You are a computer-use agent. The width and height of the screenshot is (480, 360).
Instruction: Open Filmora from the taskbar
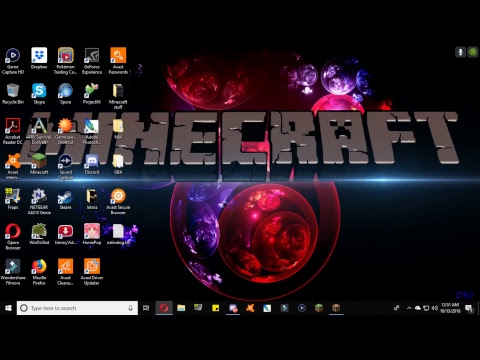284,308
